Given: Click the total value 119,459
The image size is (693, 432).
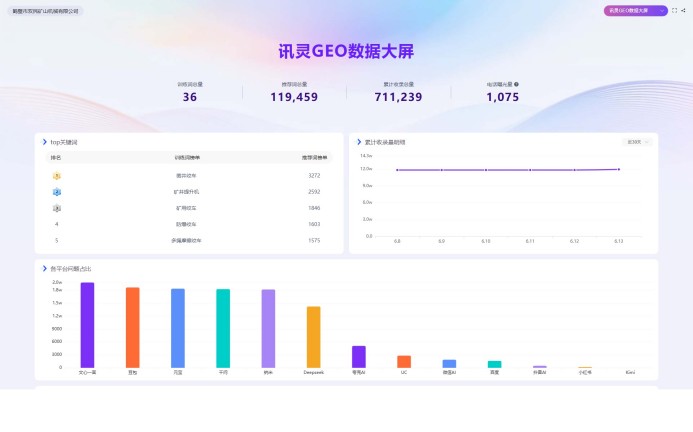Looking at the screenshot, I should (x=294, y=97).
